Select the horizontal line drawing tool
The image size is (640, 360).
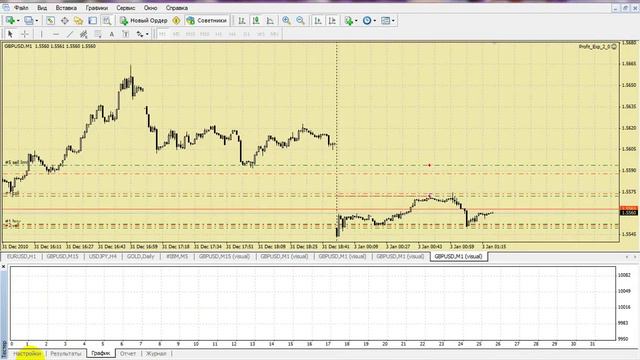click(x=56, y=34)
